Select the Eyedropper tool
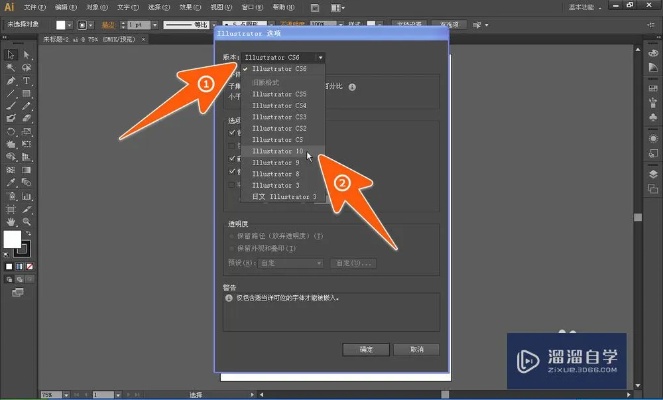The height and width of the screenshot is (400, 663). 11,183
